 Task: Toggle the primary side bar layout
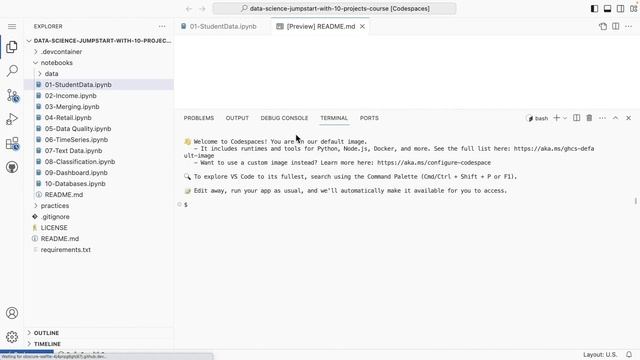click(594, 9)
